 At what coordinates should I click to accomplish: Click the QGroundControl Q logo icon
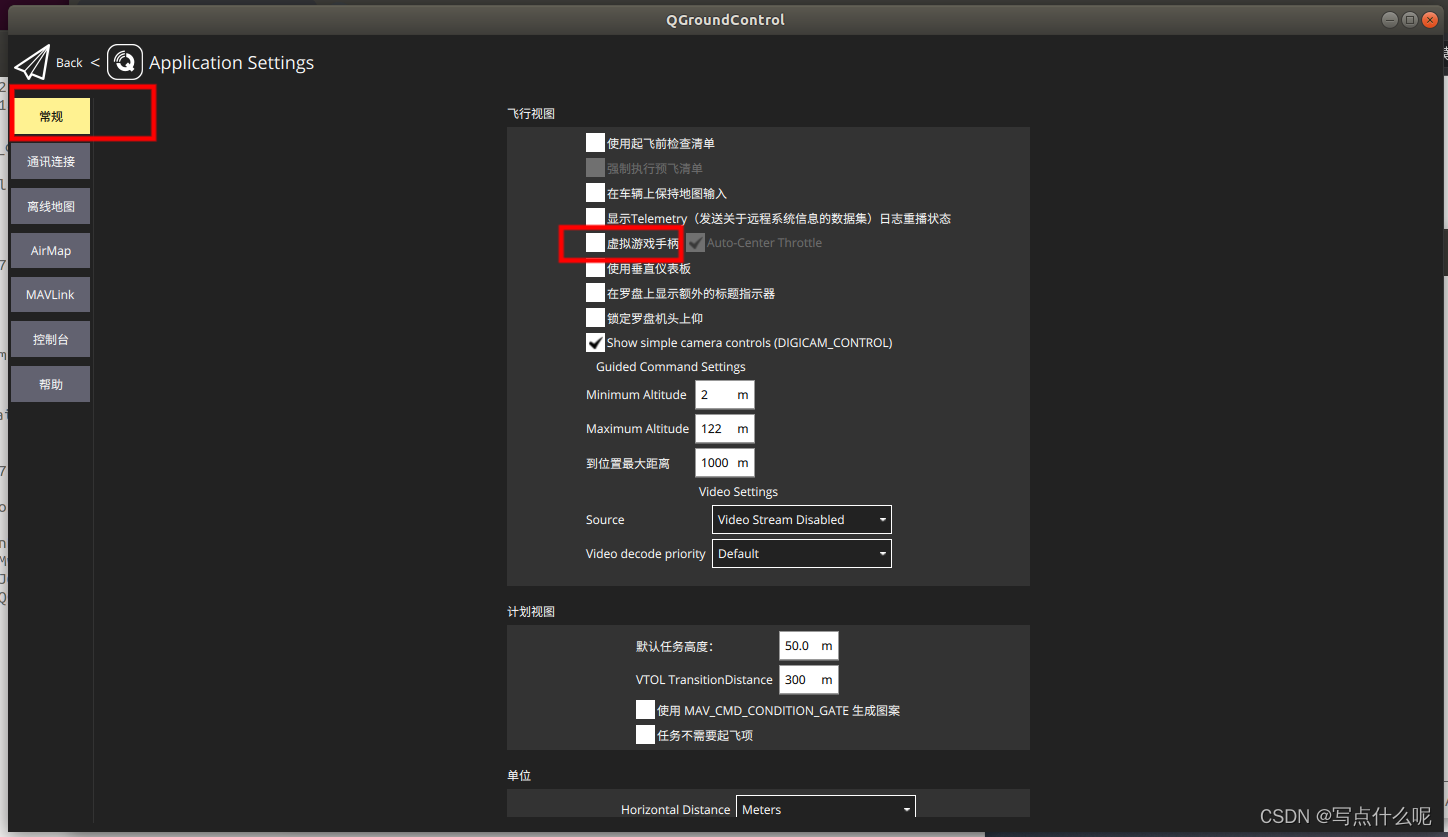coord(125,62)
